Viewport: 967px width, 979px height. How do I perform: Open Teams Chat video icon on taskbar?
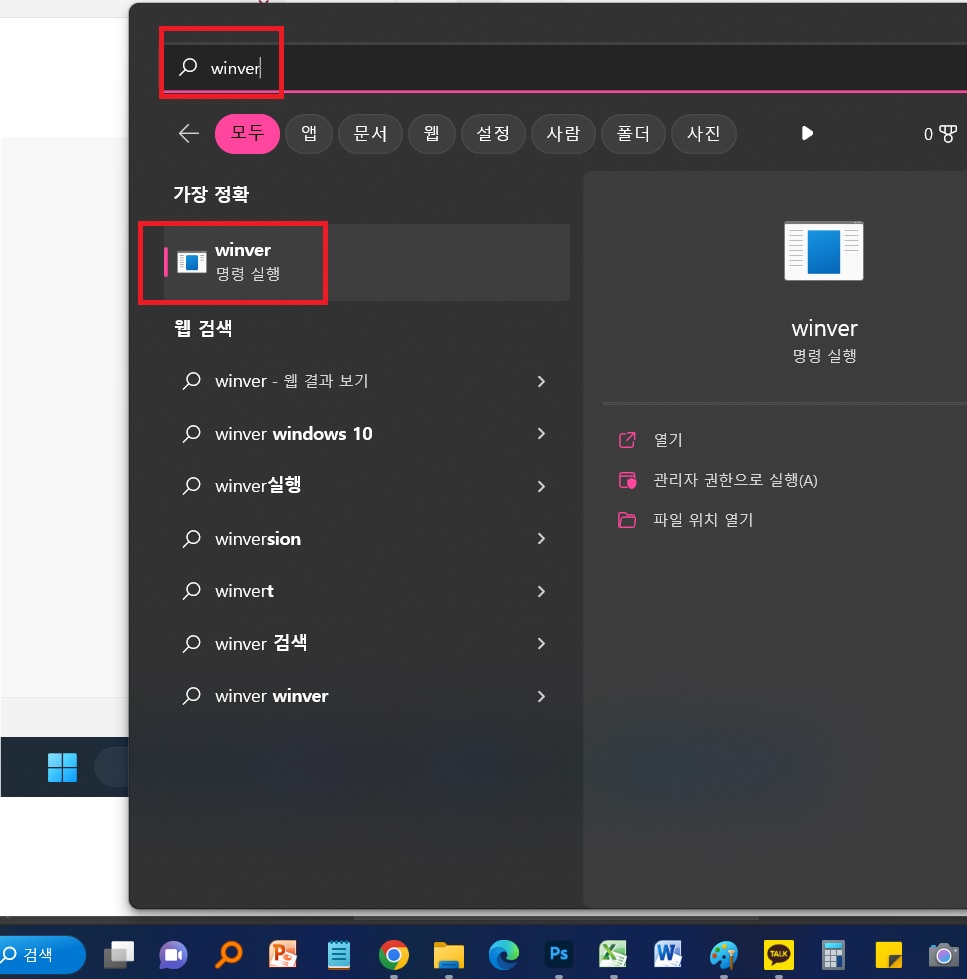tap(174, 955)
